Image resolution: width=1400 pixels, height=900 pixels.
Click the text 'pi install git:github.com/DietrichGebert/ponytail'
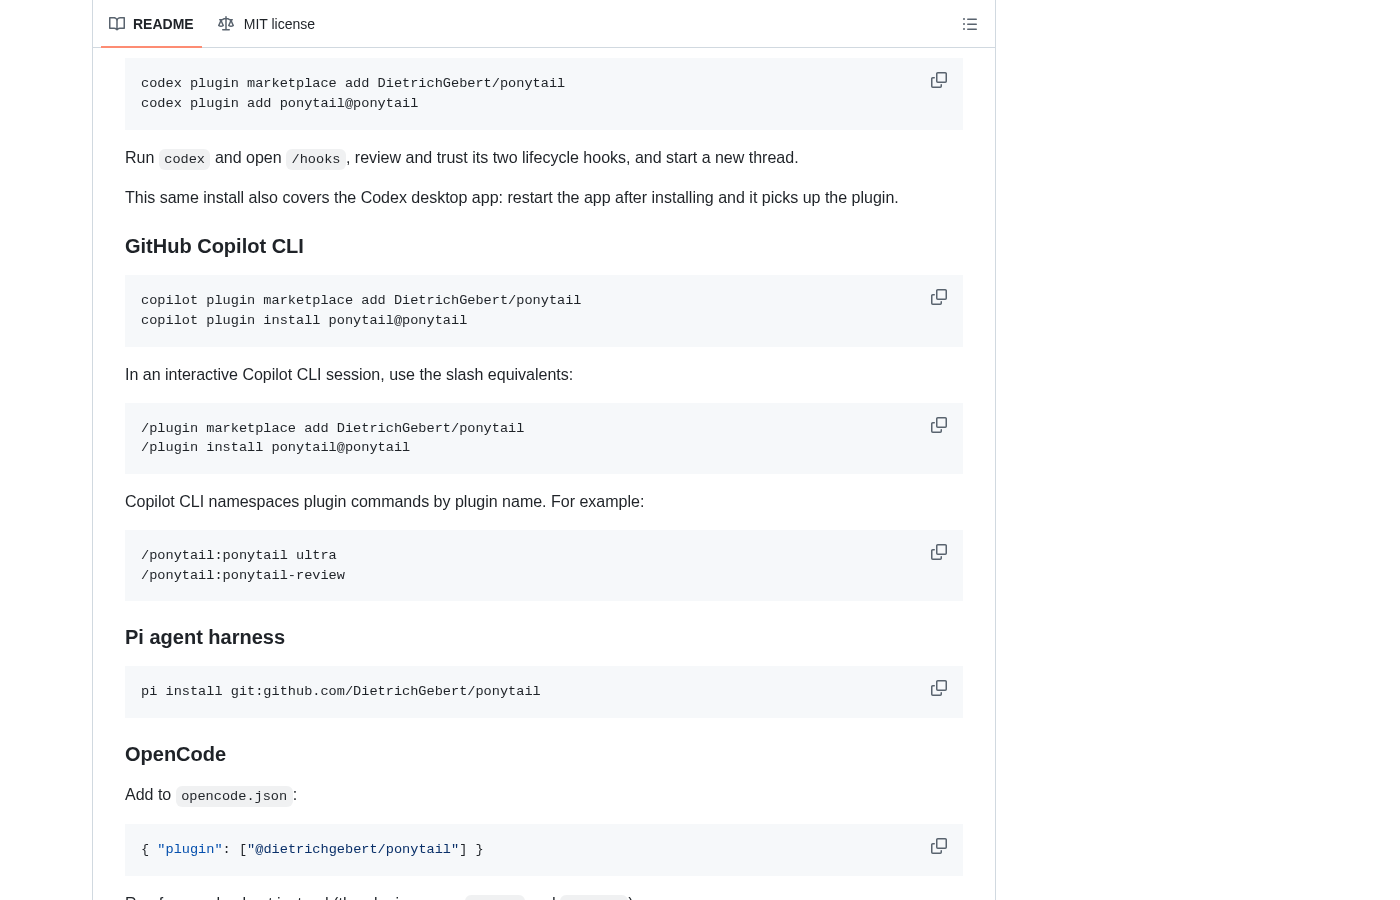[x=341, y=691]
